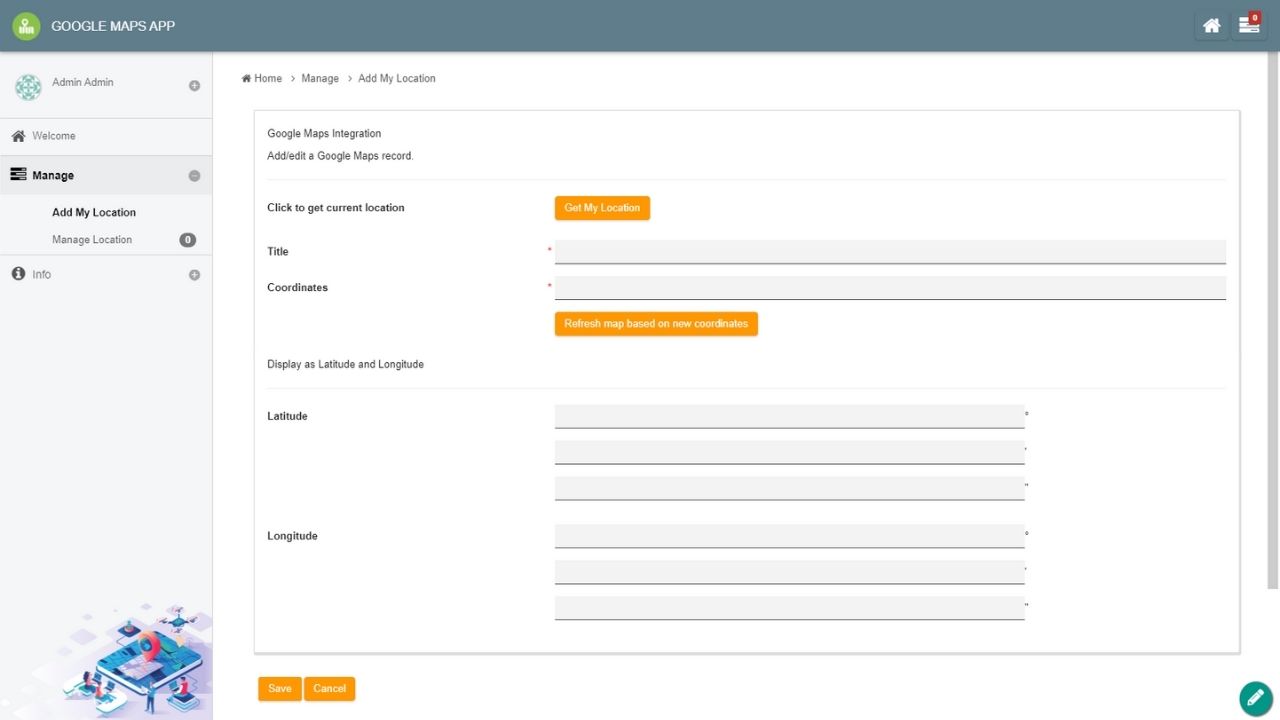The image size is (1280, 720).
Task: Focus the Title input field
Action: click(890, 252)
